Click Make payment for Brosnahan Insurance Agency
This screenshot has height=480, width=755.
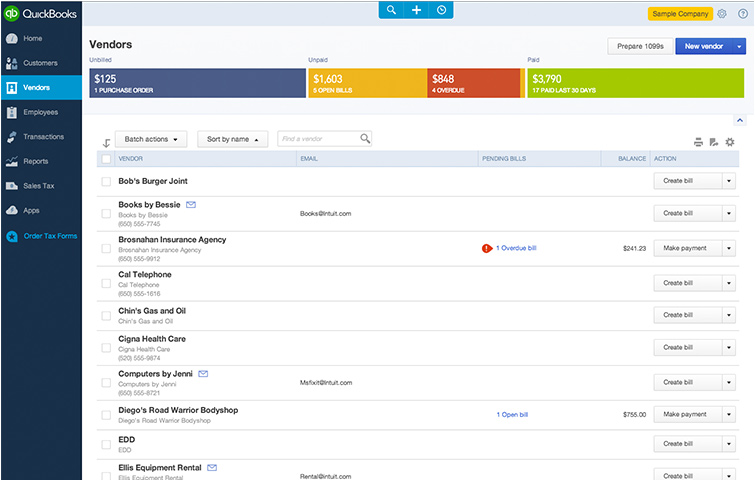point(688,248)
